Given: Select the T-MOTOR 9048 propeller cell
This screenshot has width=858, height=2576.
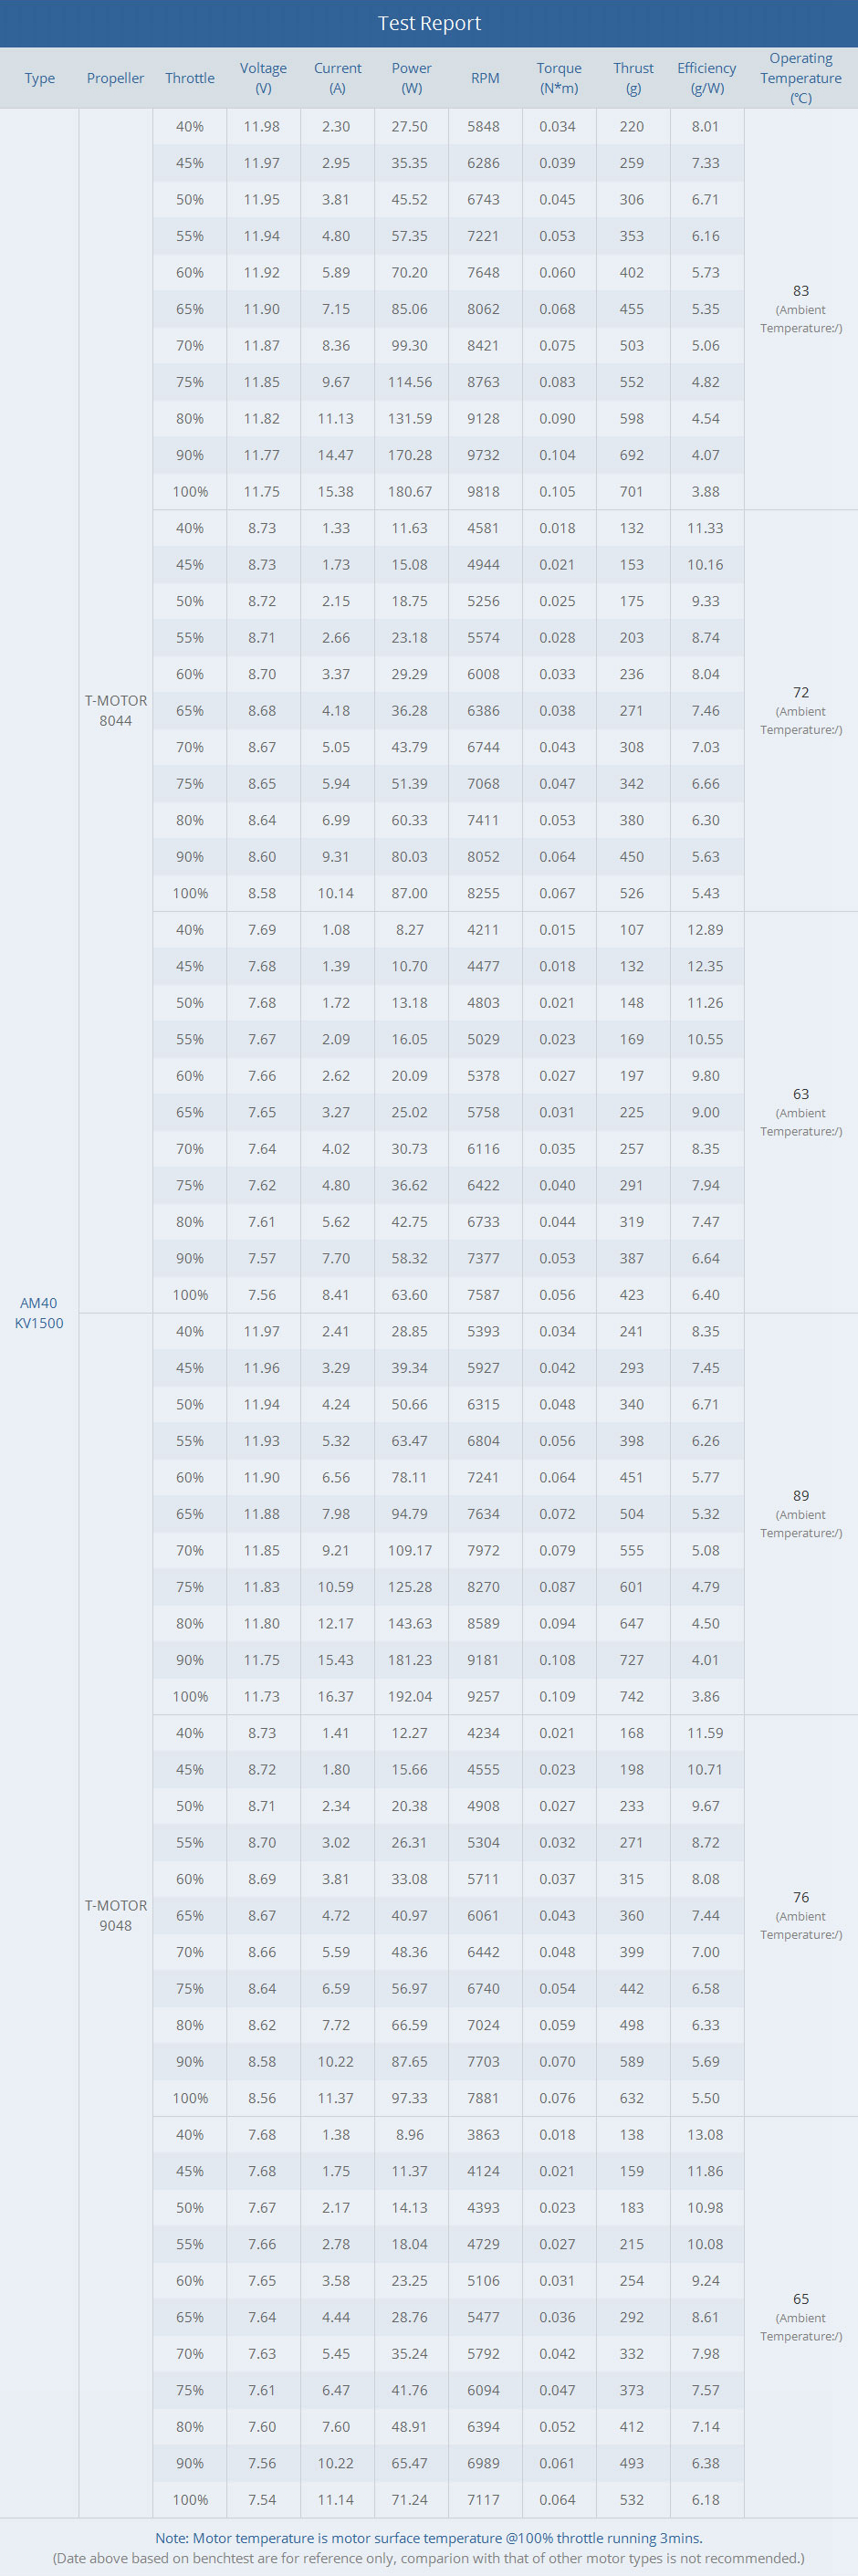Looking at the screenshot, I should [115, 1915].
